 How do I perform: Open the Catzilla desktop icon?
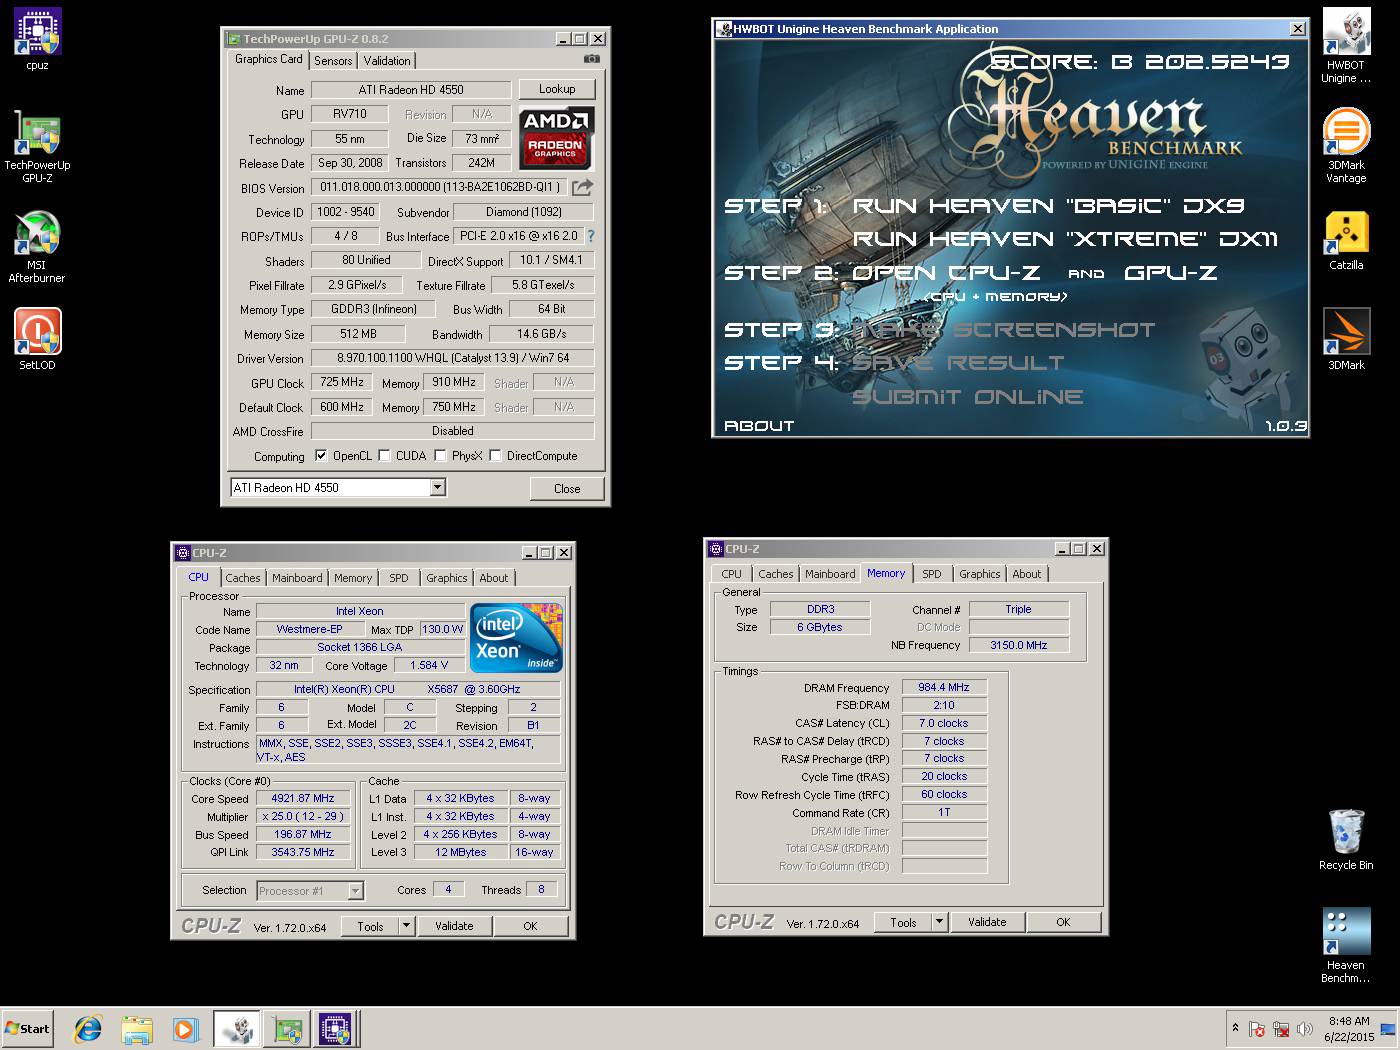tap(1346, 240)
